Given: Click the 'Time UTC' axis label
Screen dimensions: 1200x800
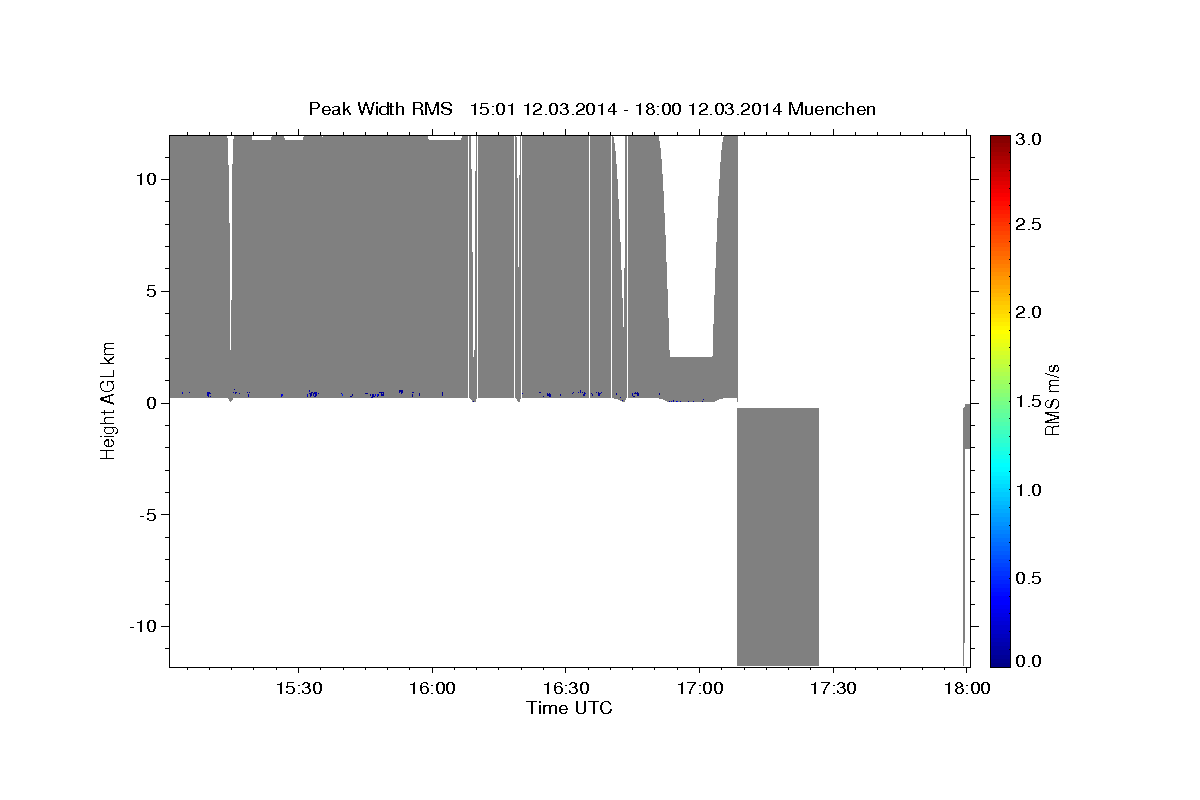Looking at the screenshot, I should pyautogui.click(x=569, y=708).
